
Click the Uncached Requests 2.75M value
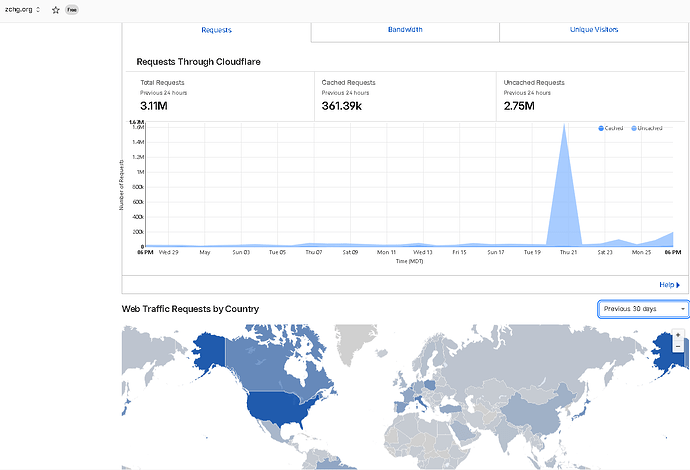(x=519, y=106)
